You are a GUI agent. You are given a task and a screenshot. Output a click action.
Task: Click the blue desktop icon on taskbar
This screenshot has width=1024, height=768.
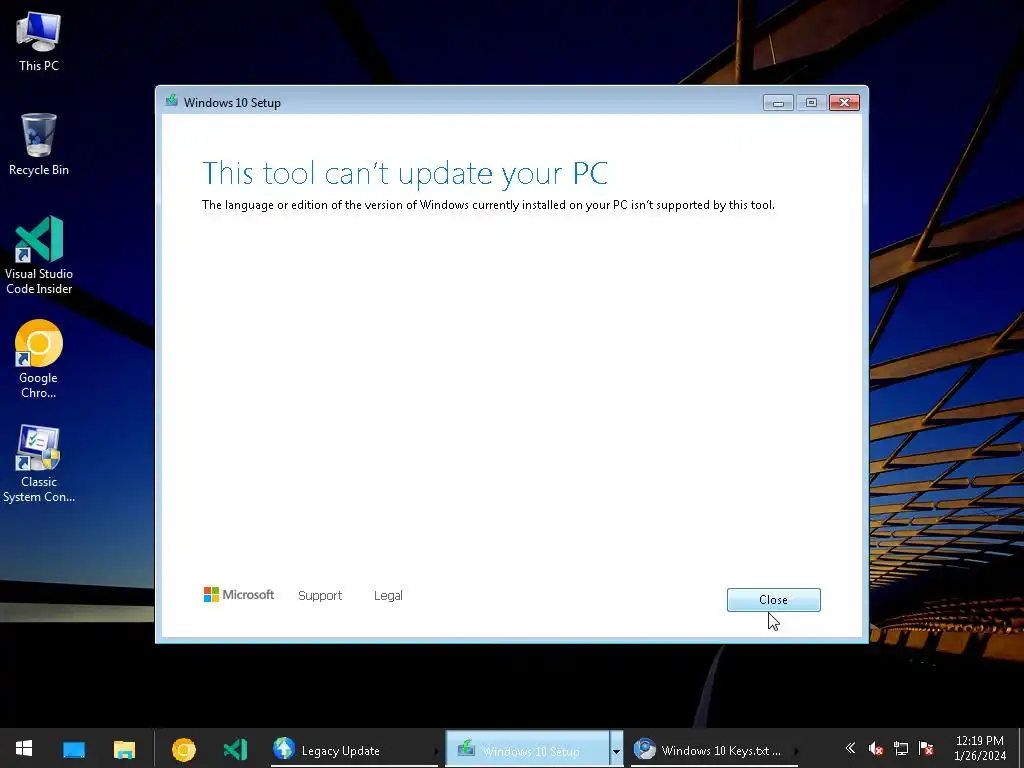pyautogui.click(x=74, y=749)
